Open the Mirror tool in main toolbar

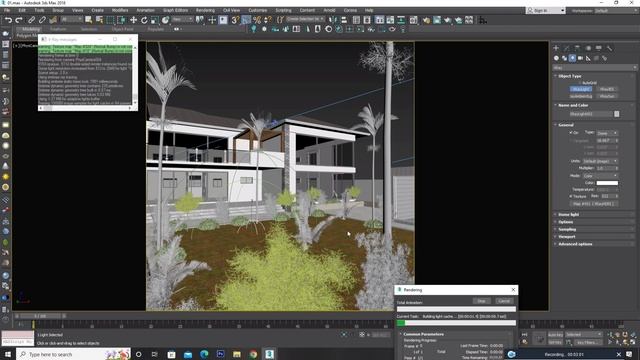click(333, 20)
